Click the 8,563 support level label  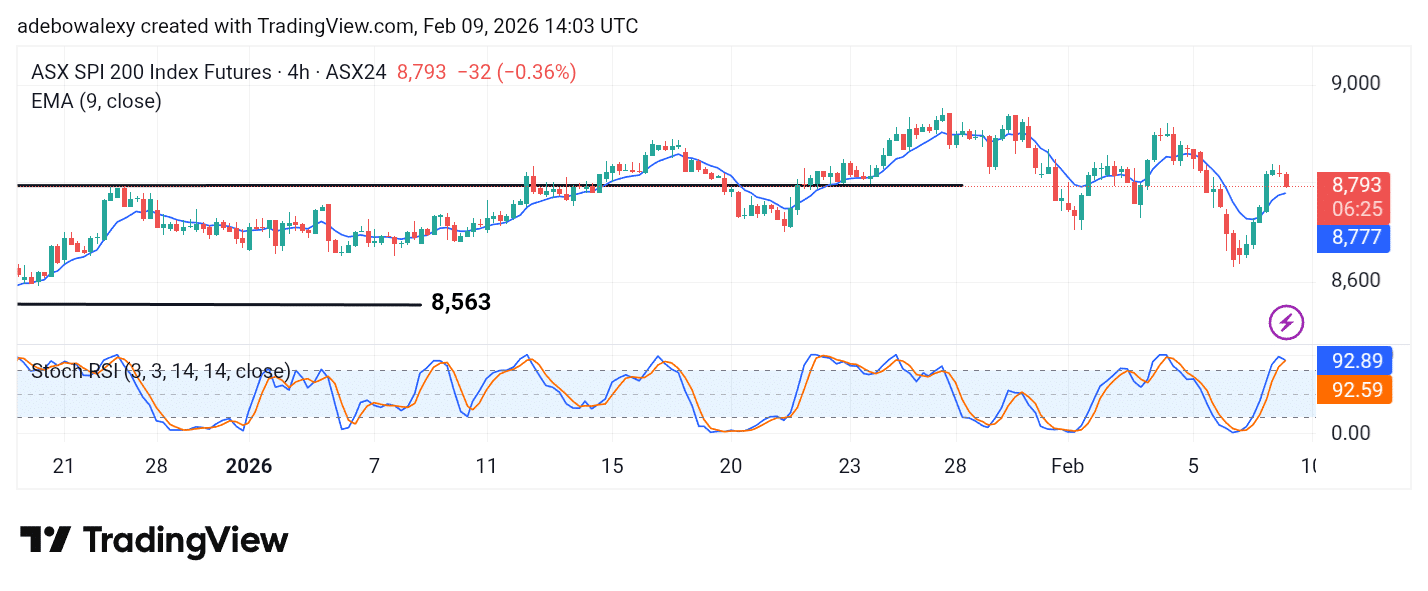tap(460, 301)
